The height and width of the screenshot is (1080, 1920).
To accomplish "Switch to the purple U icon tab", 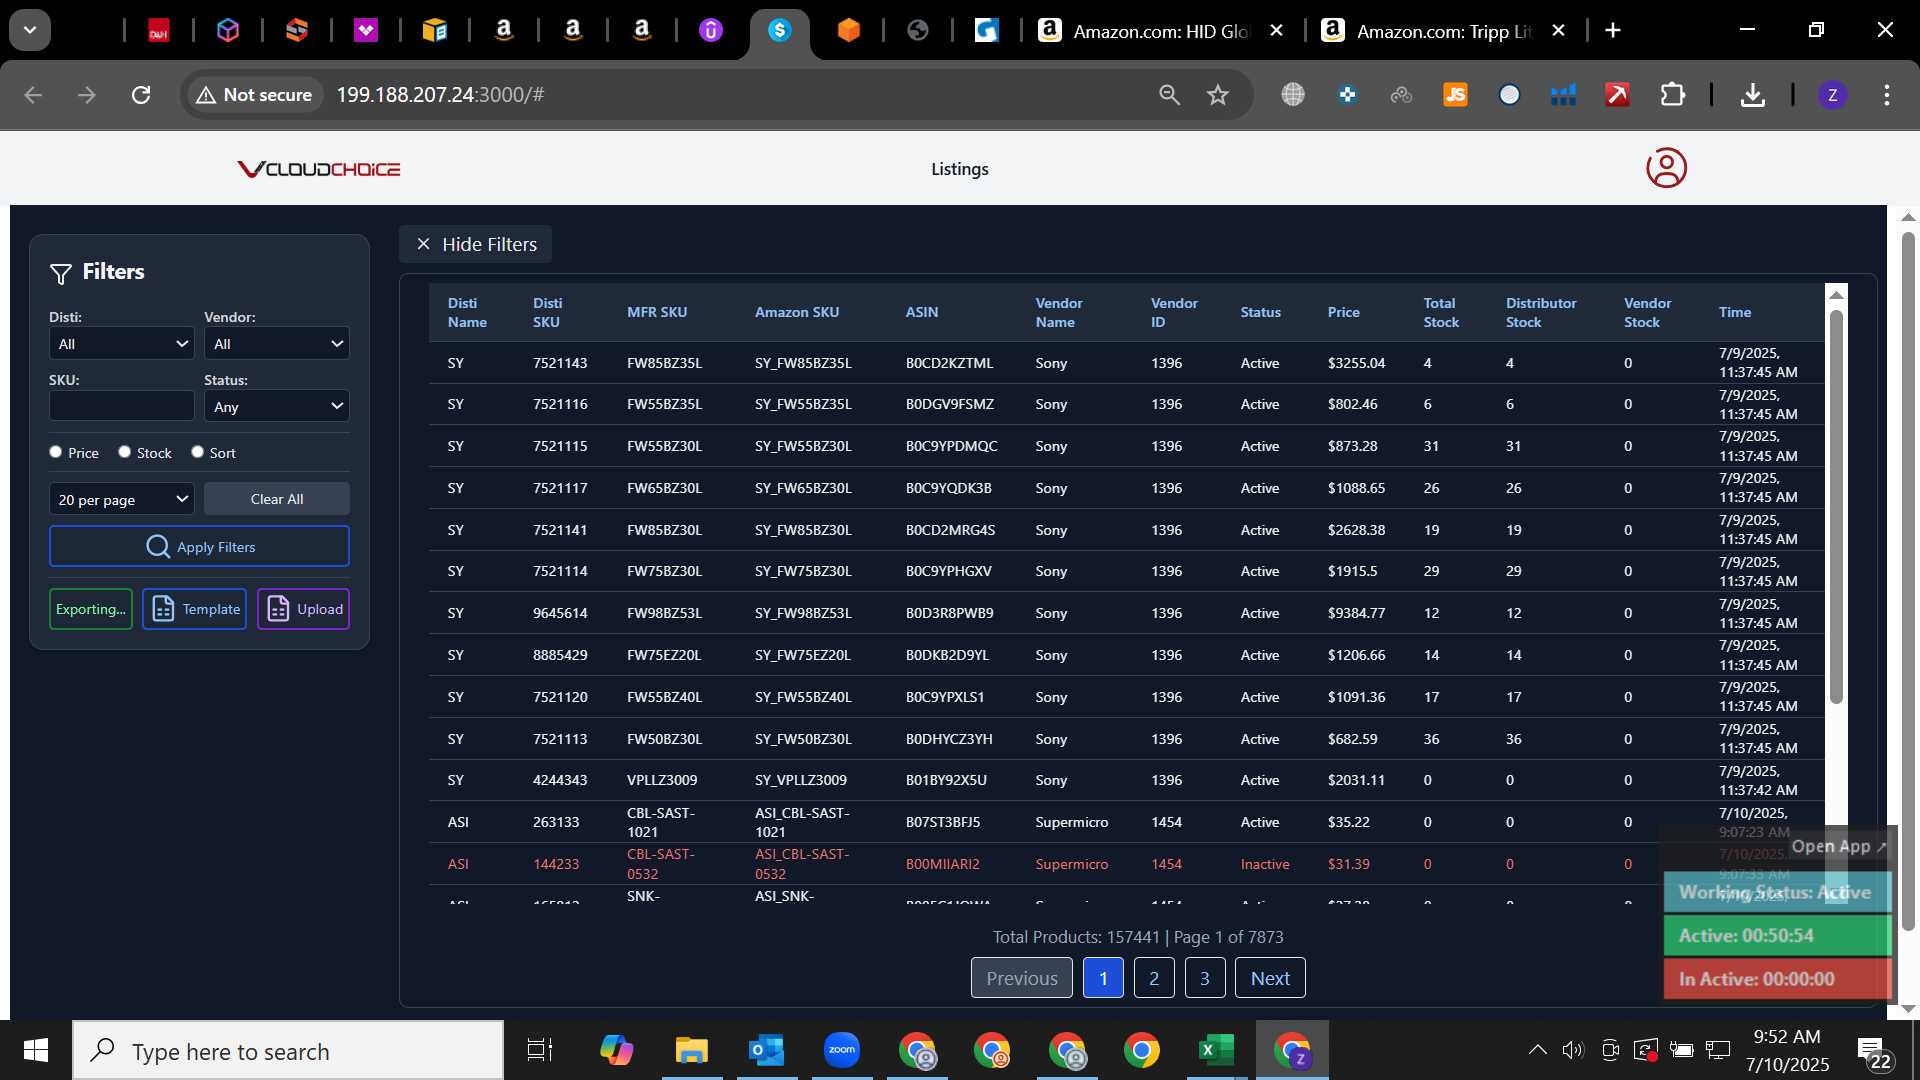I will click(x=710, y=31).
